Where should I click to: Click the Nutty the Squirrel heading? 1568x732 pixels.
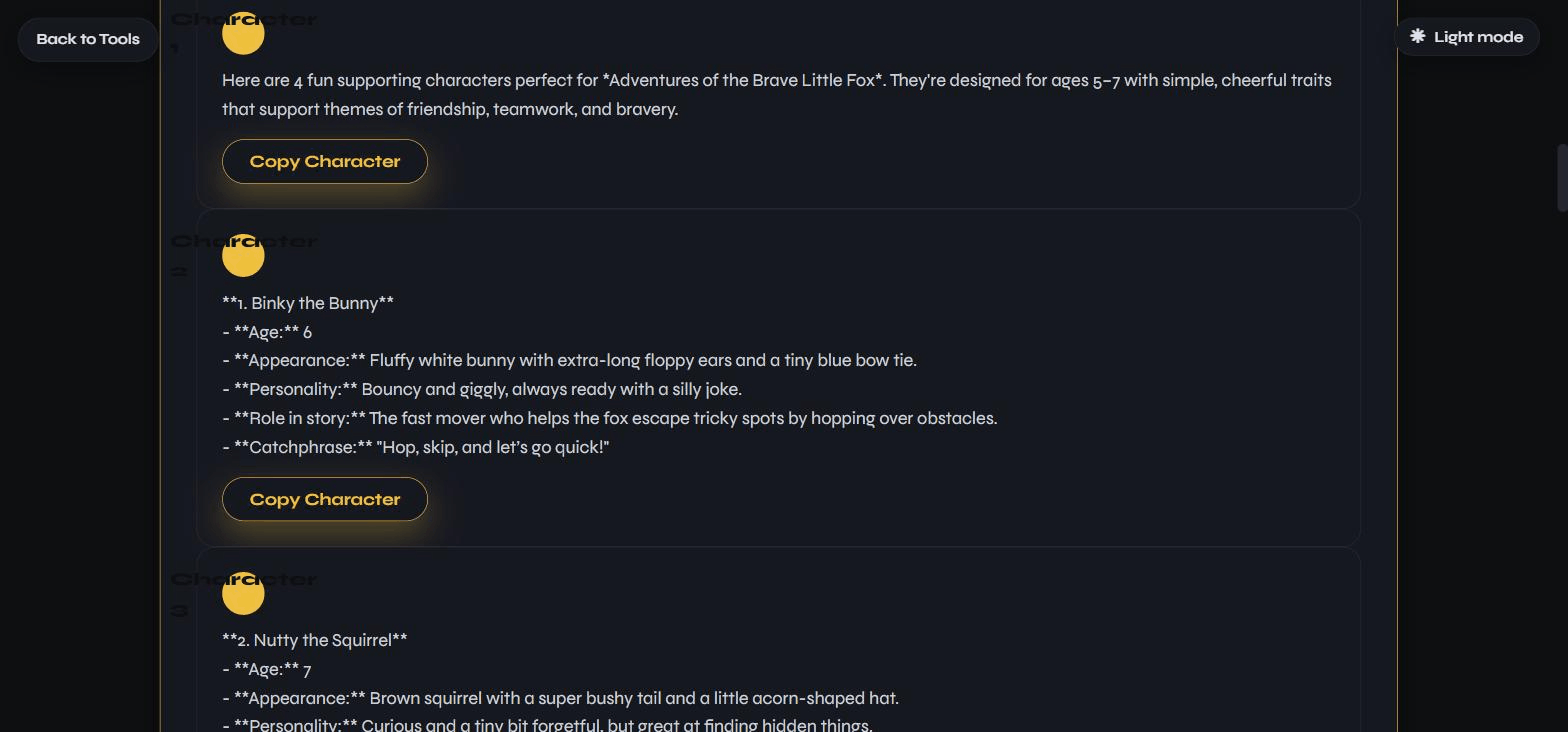click(x=314, y=640)
